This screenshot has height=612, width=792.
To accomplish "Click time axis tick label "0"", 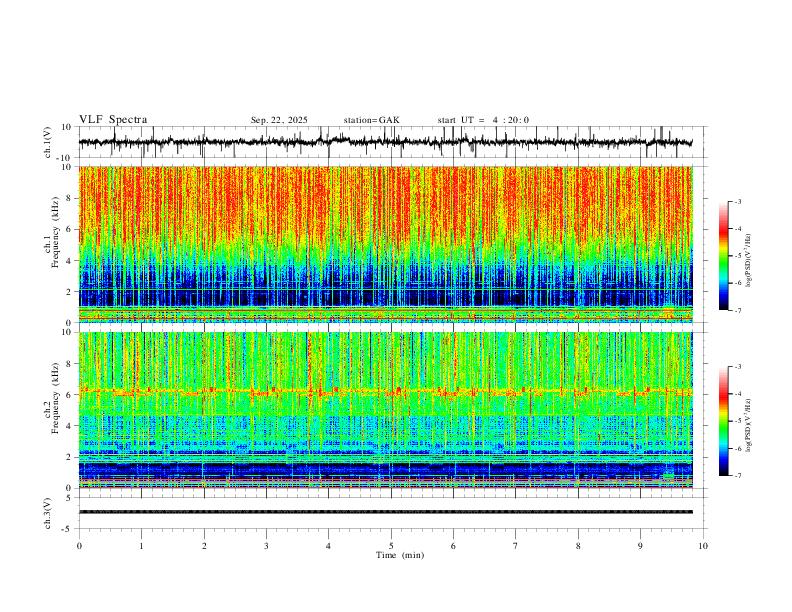I will [79, 546].
